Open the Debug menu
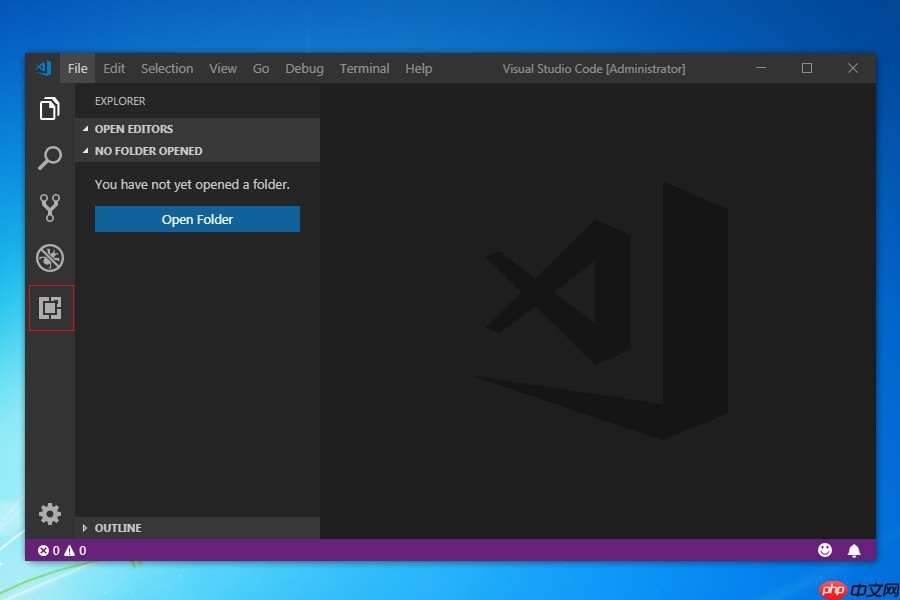Screen dimensions: 900x600 pyautogui.click(x=304, y=68)
